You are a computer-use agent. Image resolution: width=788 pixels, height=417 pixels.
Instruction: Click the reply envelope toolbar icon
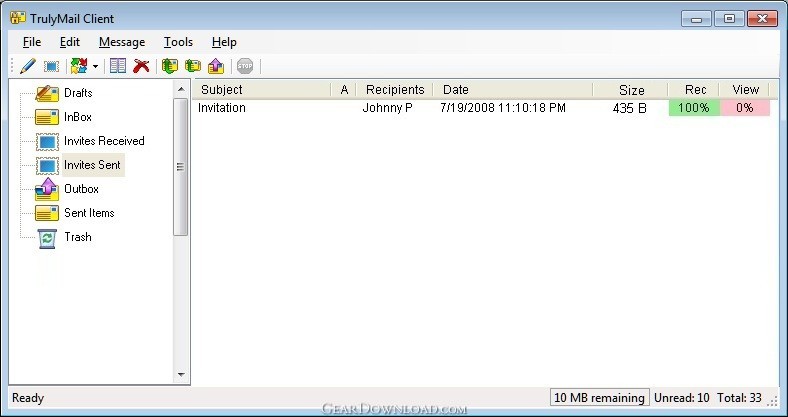[x=170, y=66]
